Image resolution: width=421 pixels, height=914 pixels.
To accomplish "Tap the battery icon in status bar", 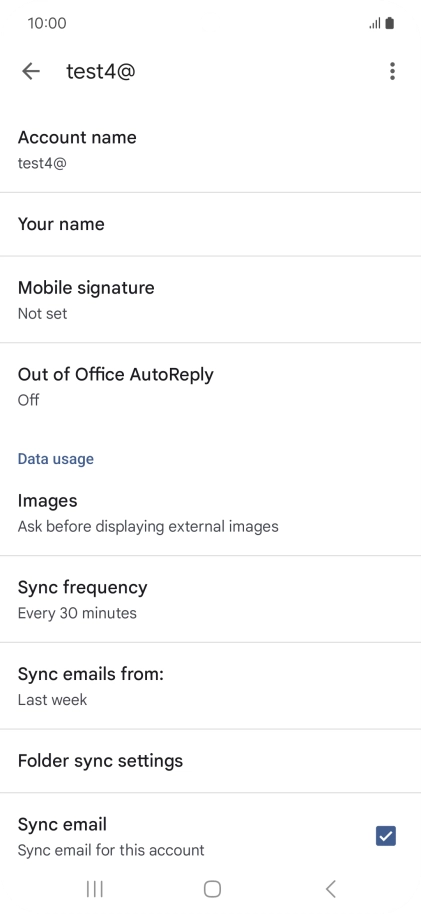I will pos(390,23).
